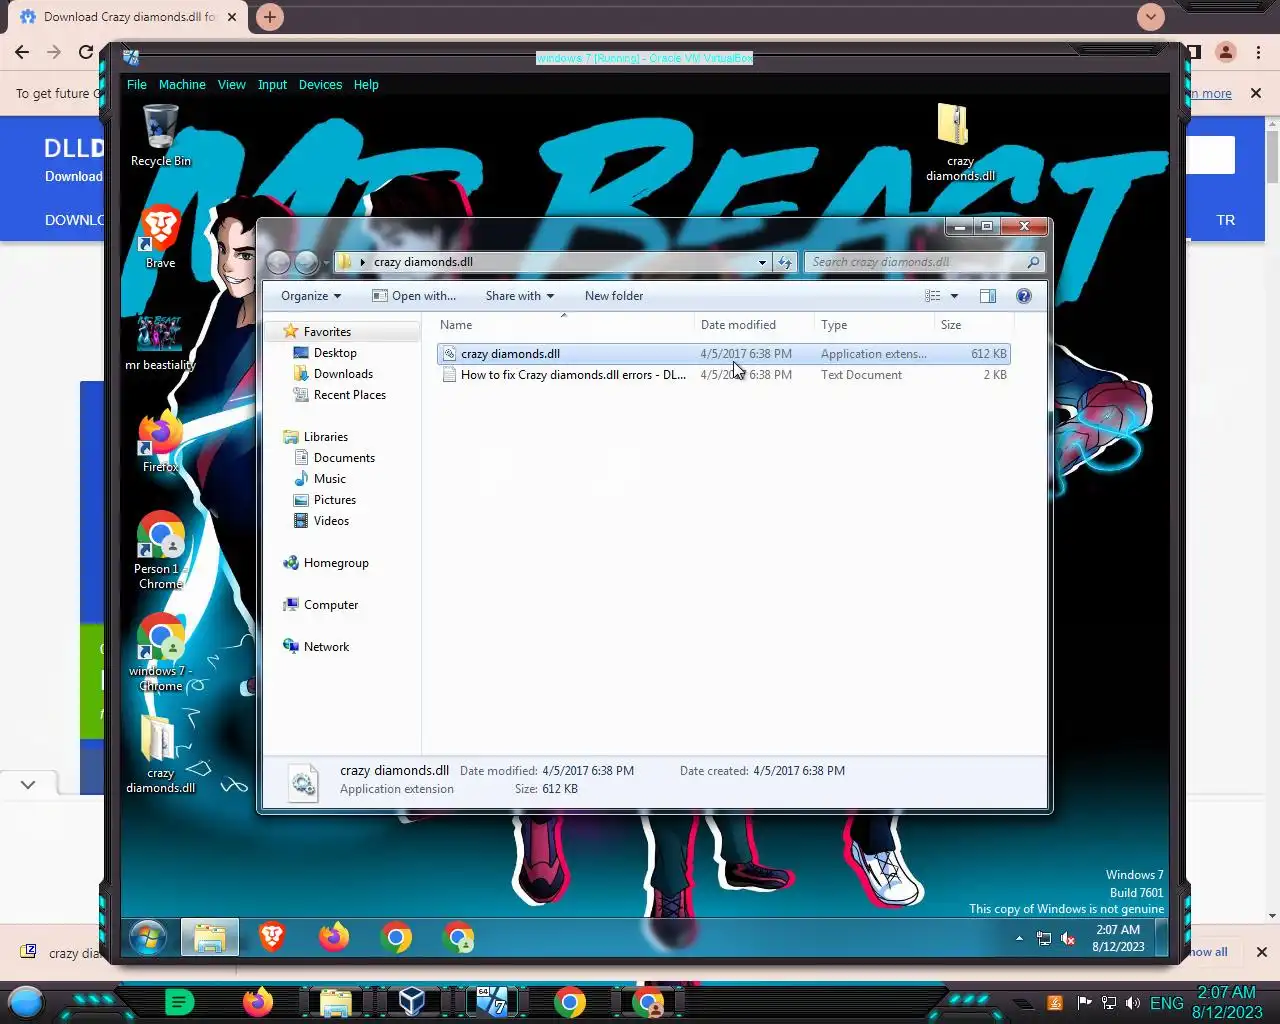
Task: Select Favorites in navigation pane
Action: pyautogui.click(x=327, y=332)
